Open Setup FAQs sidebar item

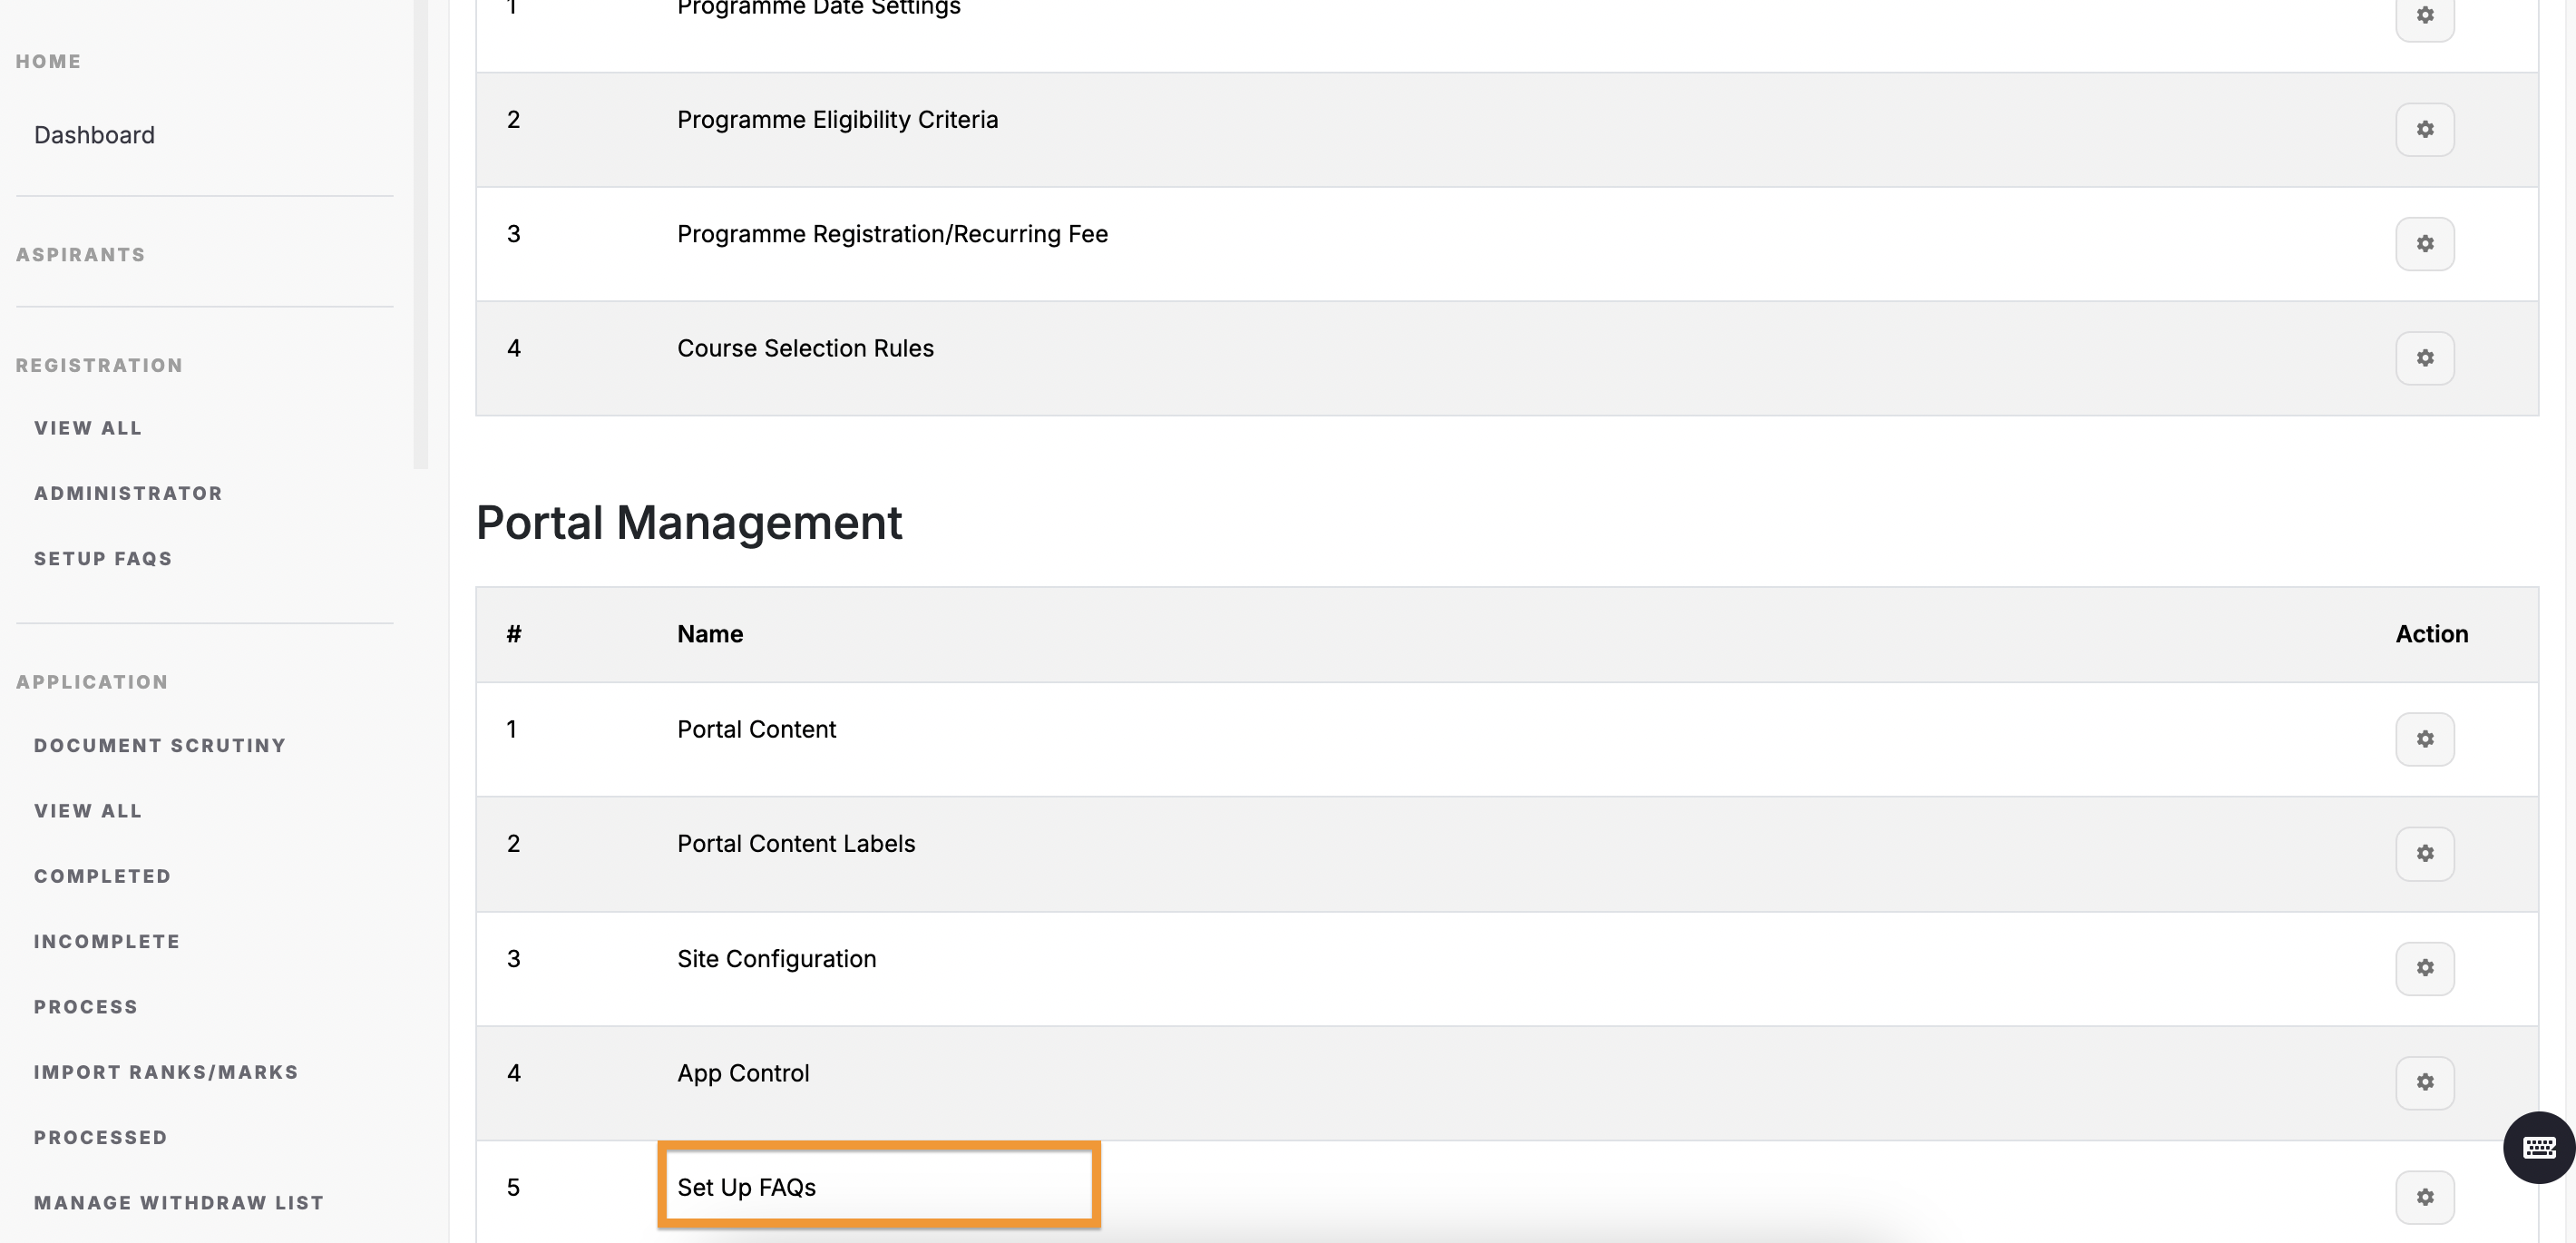click(103, 558)
